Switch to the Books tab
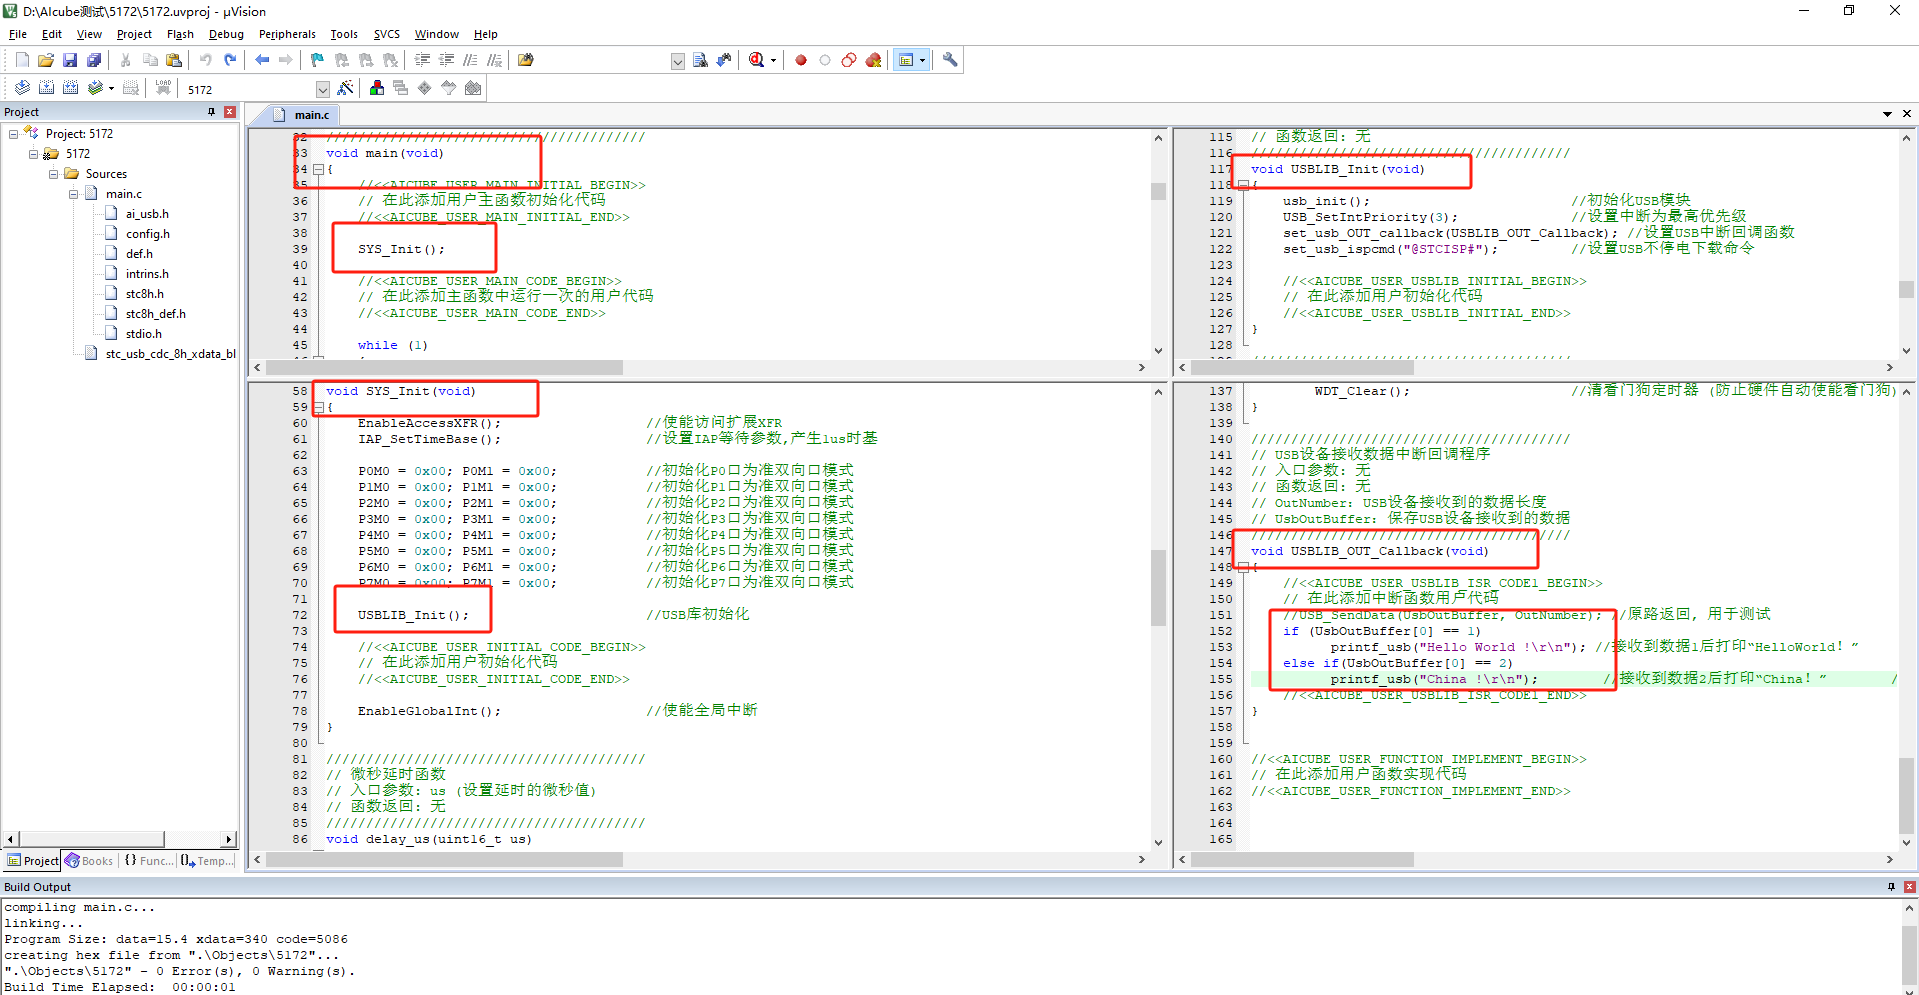The image size is (1919, 995). point(88,861)
